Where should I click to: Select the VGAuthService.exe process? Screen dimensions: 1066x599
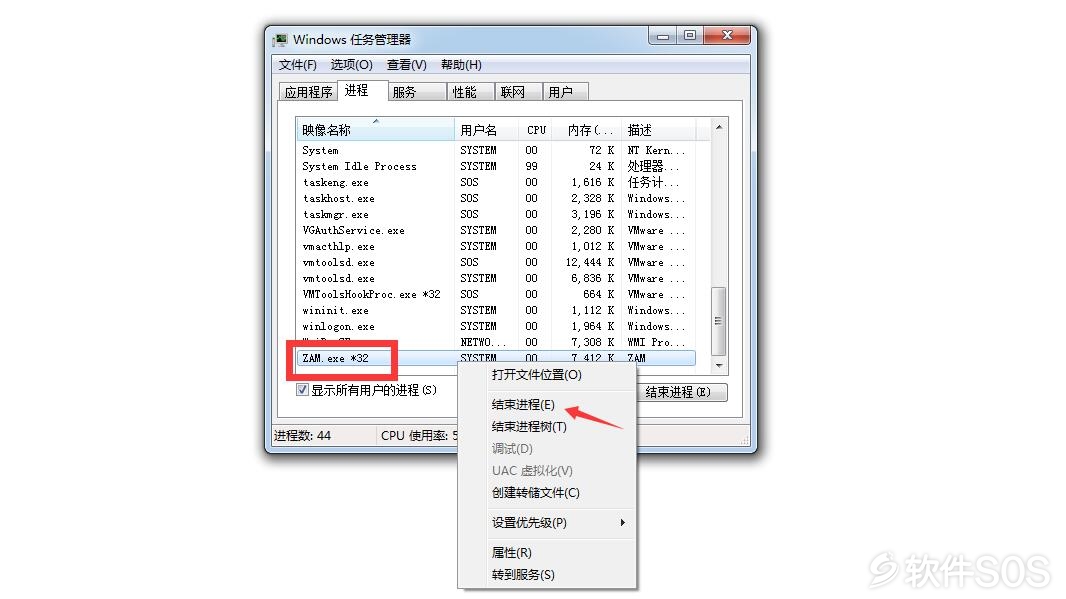pyautogui.click(x=496, y=230)
